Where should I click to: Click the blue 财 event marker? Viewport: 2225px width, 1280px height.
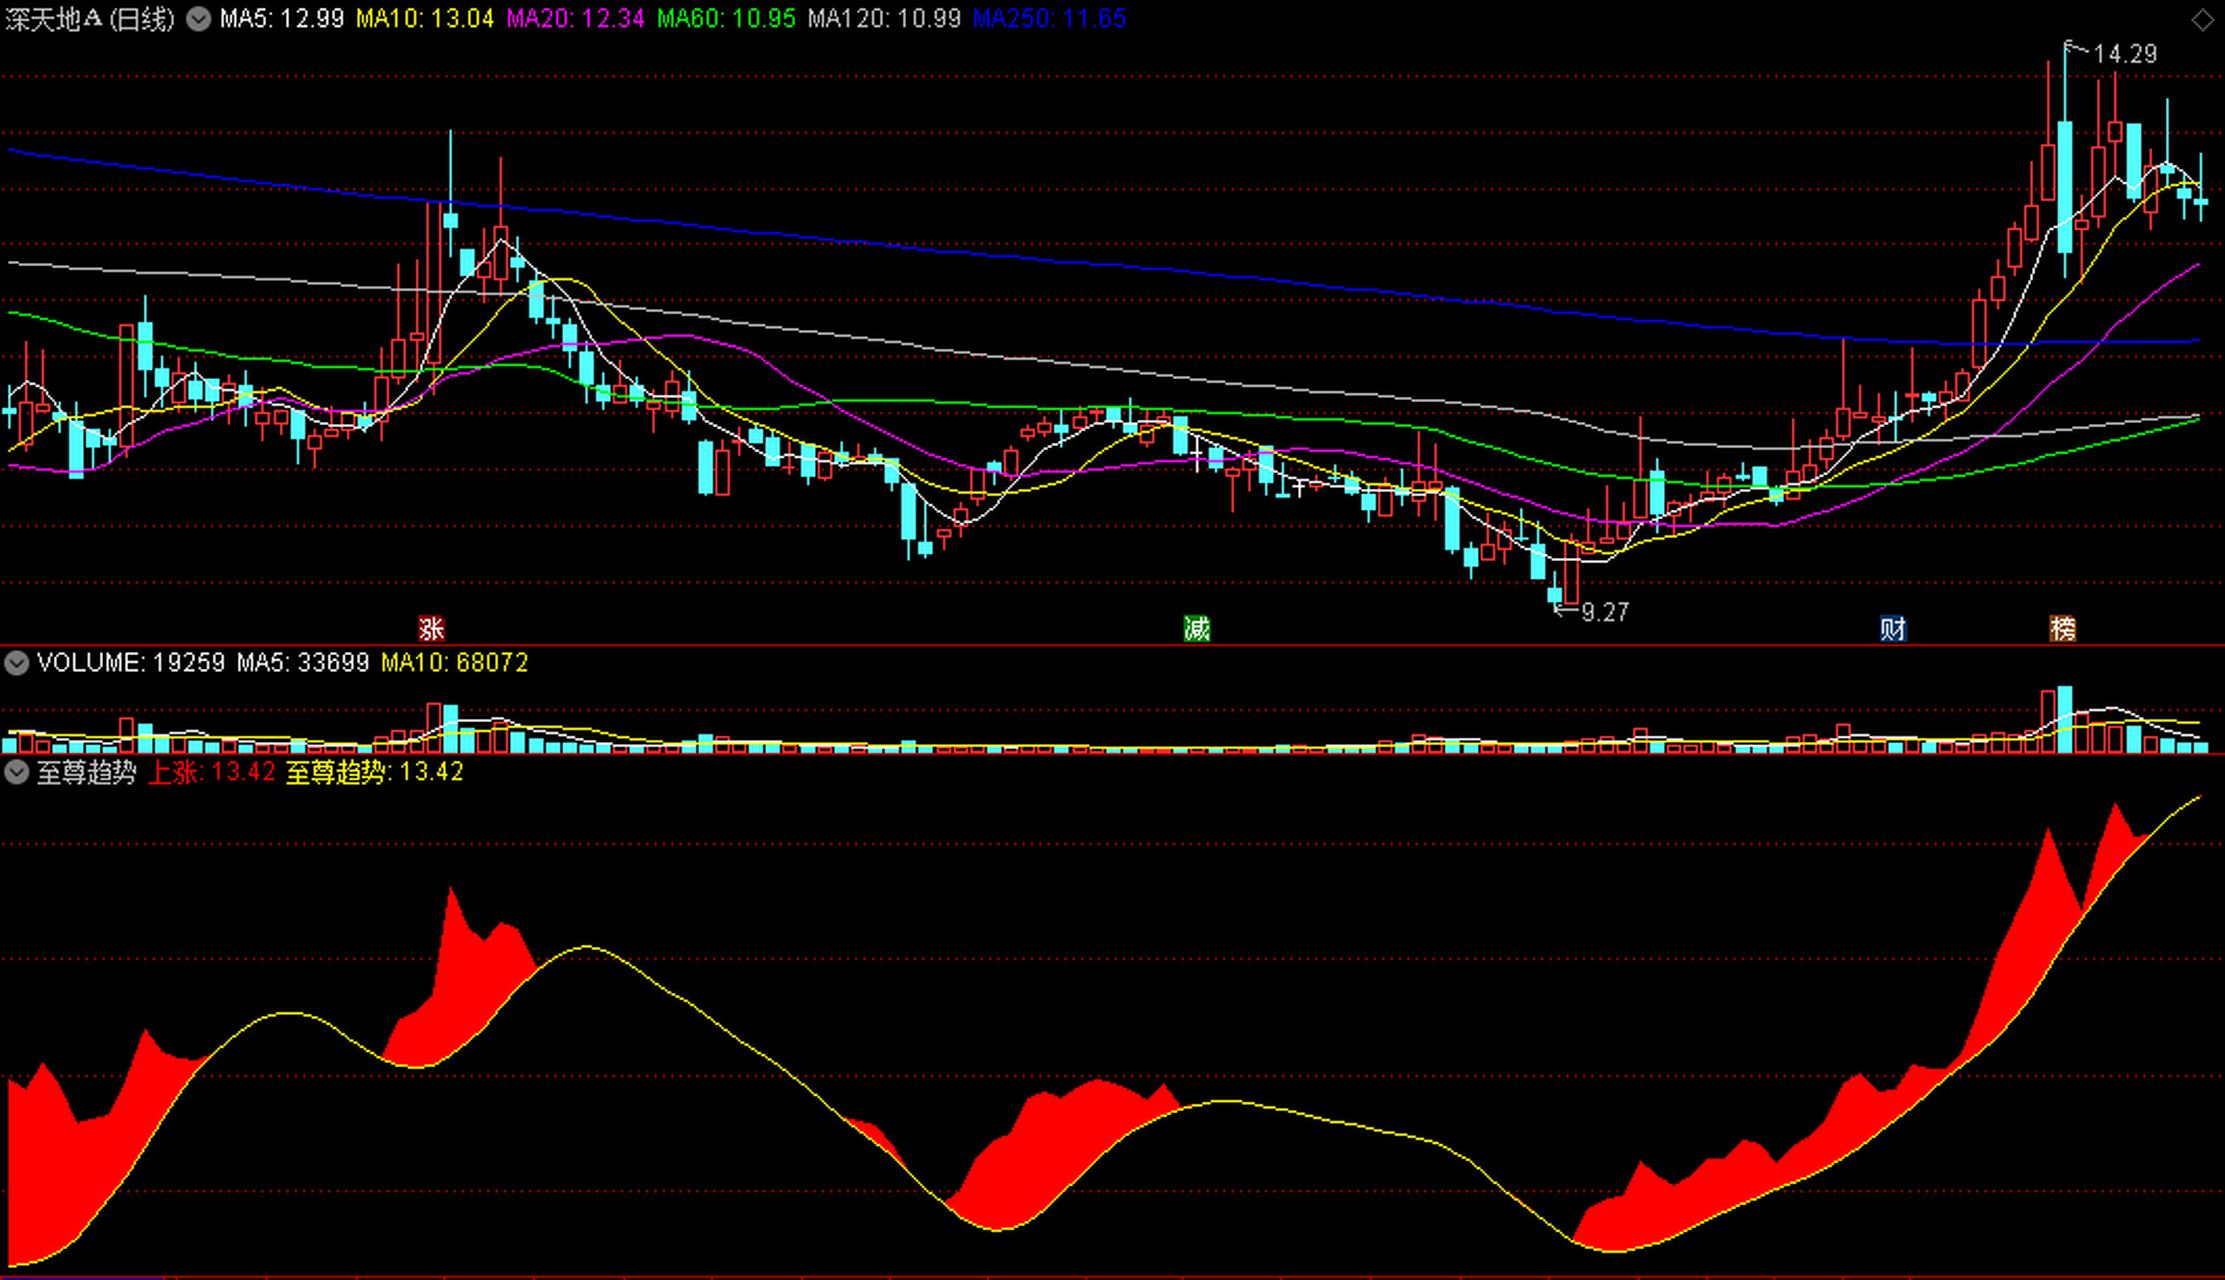click(x=1893, y=628)
